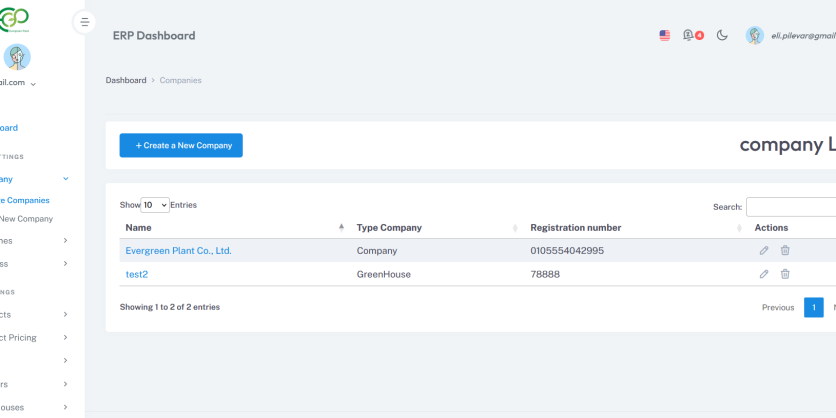This screenshot has height=418, width=836.
Task: Expand the sidebar item below Pricing
Action: [66, 360]
